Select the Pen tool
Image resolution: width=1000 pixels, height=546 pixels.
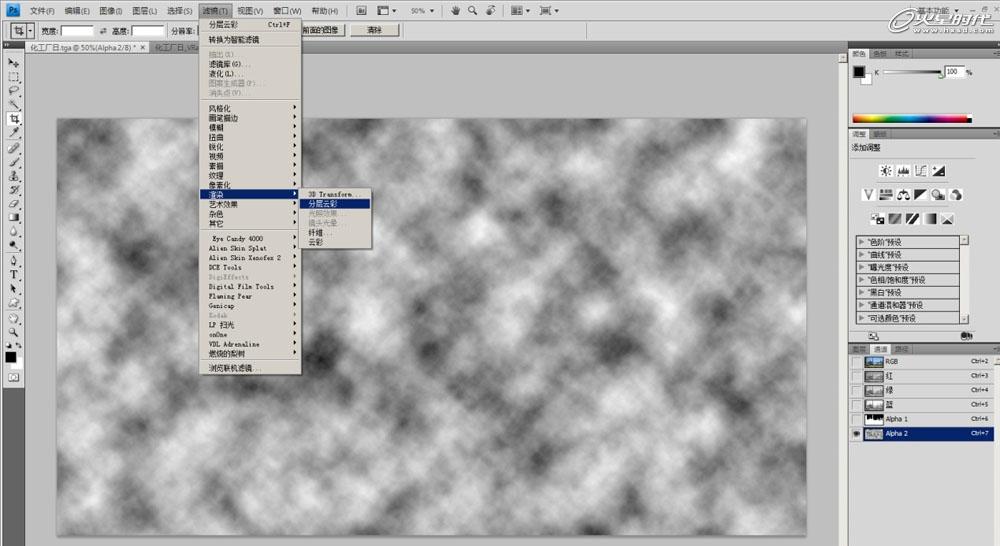pyautogui.click(x=13, y=260)
